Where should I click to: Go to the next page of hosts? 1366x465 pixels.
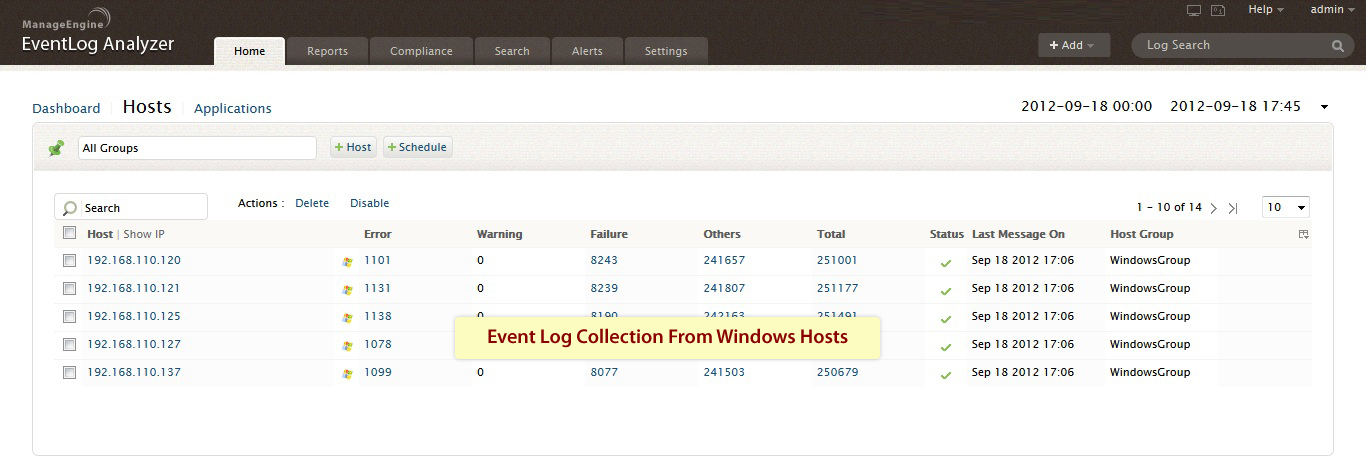click(x=1213, y=208)
